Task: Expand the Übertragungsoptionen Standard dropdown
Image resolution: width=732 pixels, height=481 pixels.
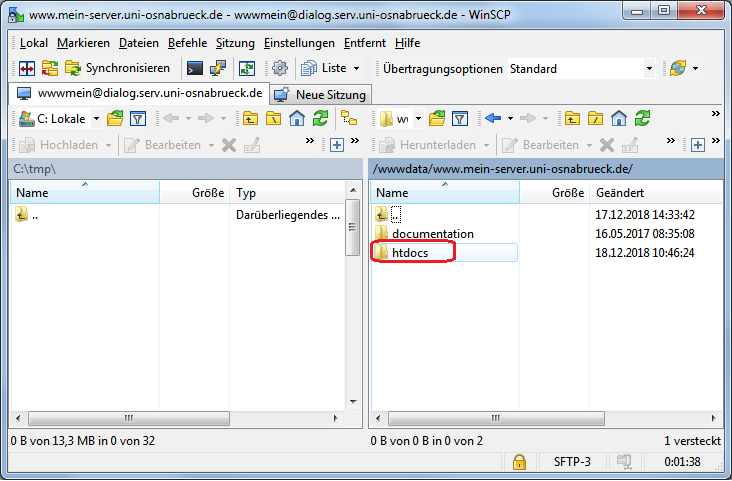Action: point(648,68)
